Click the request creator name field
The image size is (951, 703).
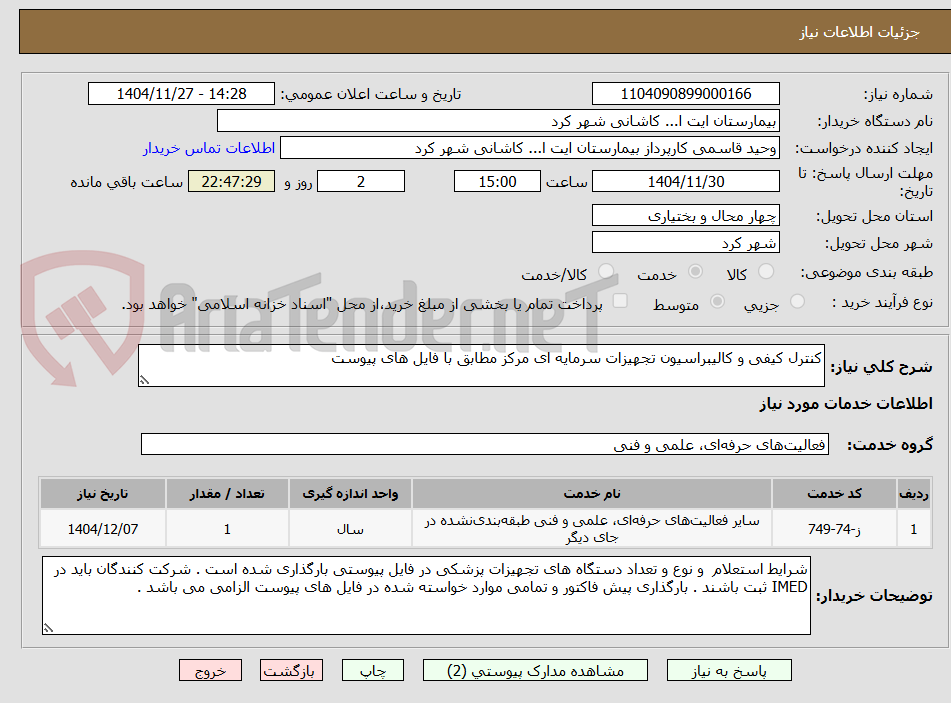click(x=529, y=149)
